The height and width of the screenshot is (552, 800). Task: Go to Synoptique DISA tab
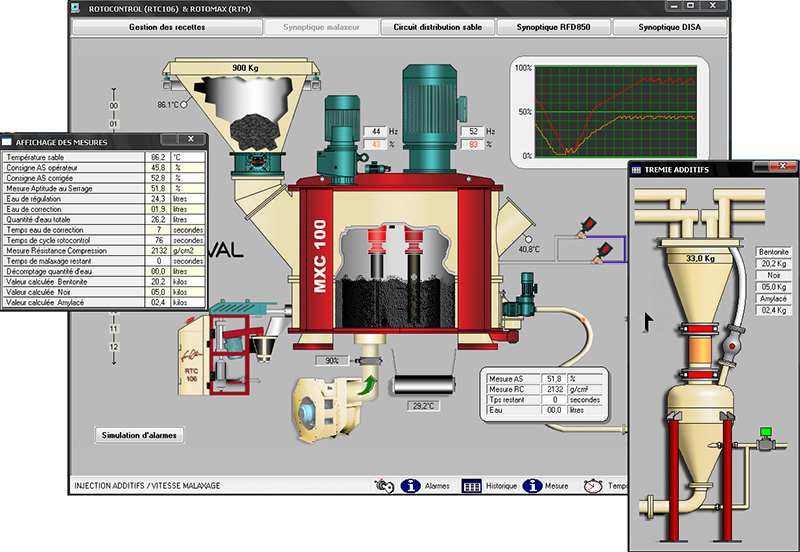pyautogui.click(x=669, y=27)
